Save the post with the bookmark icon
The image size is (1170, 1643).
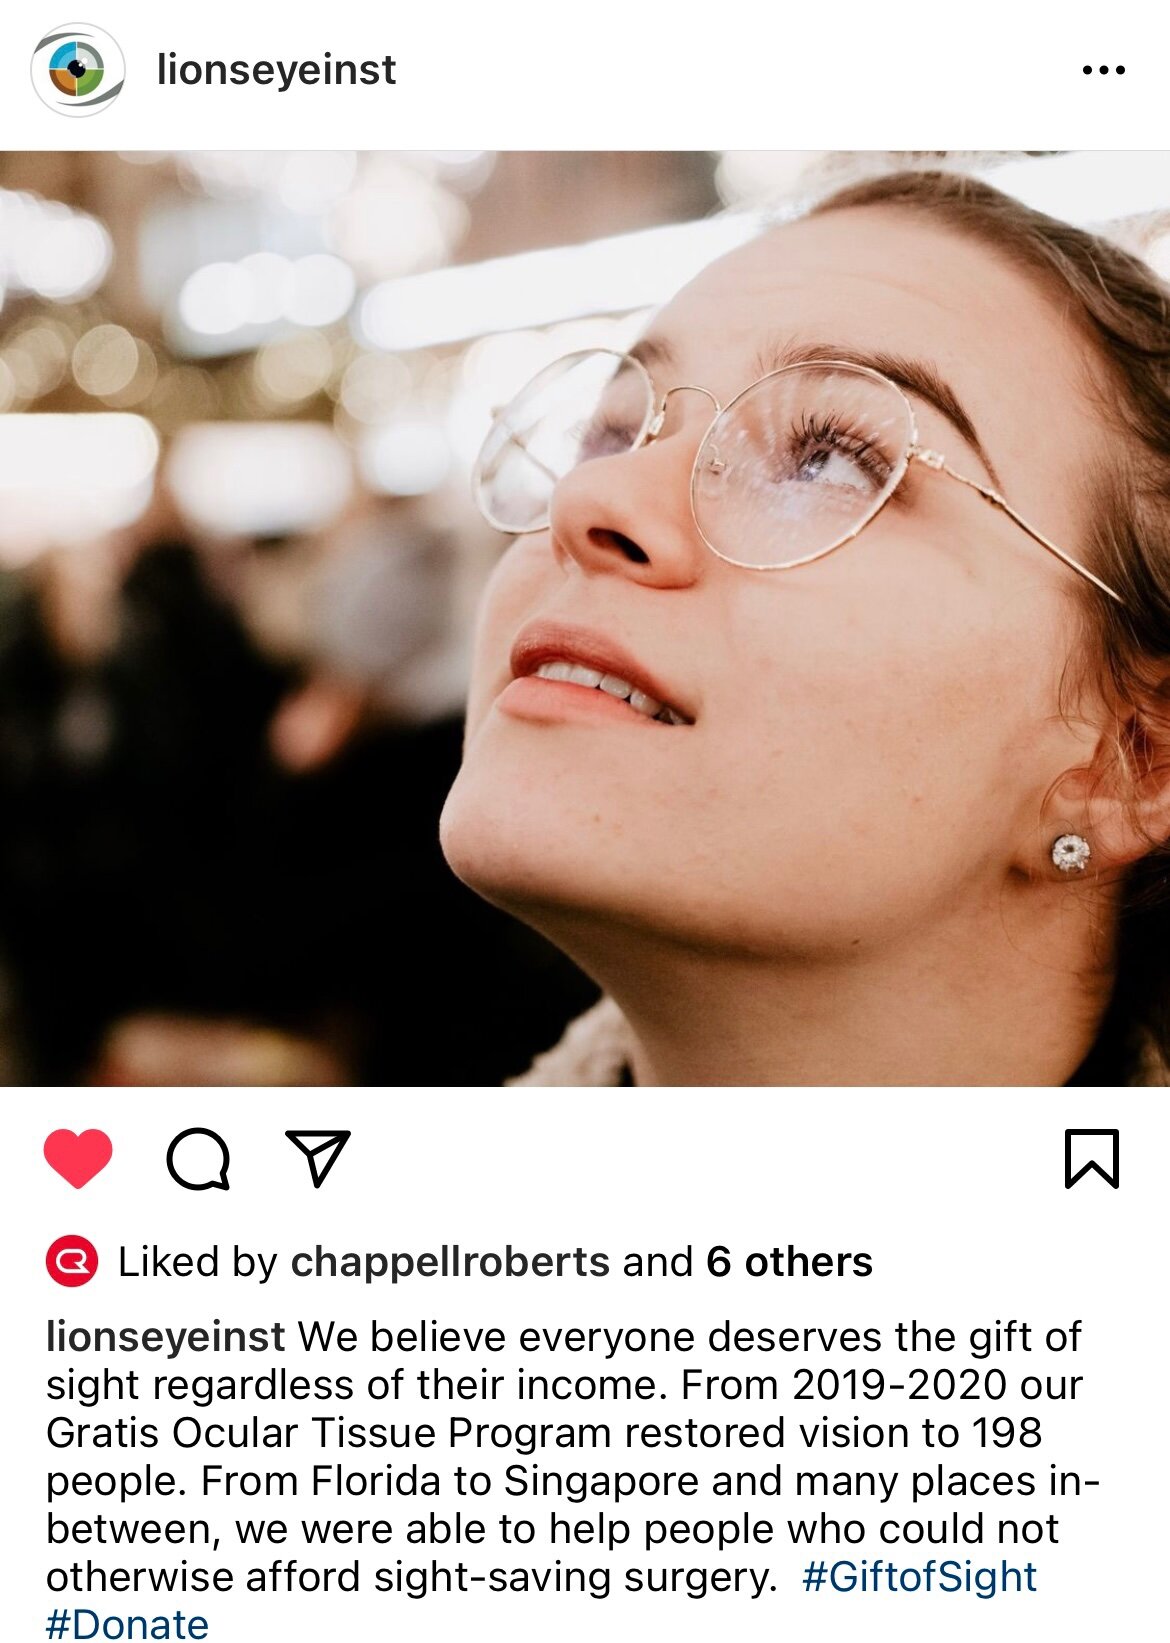click(x=1092, y=1158)
